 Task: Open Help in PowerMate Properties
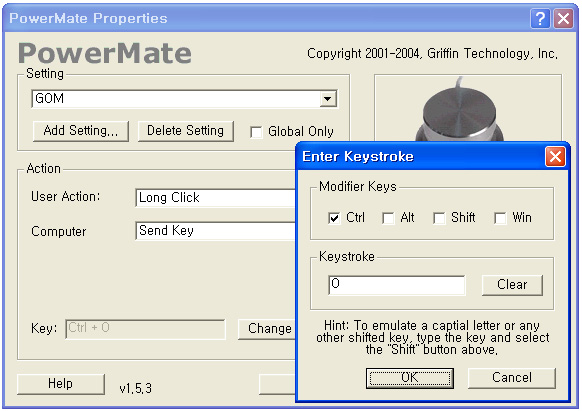[61, 384]
